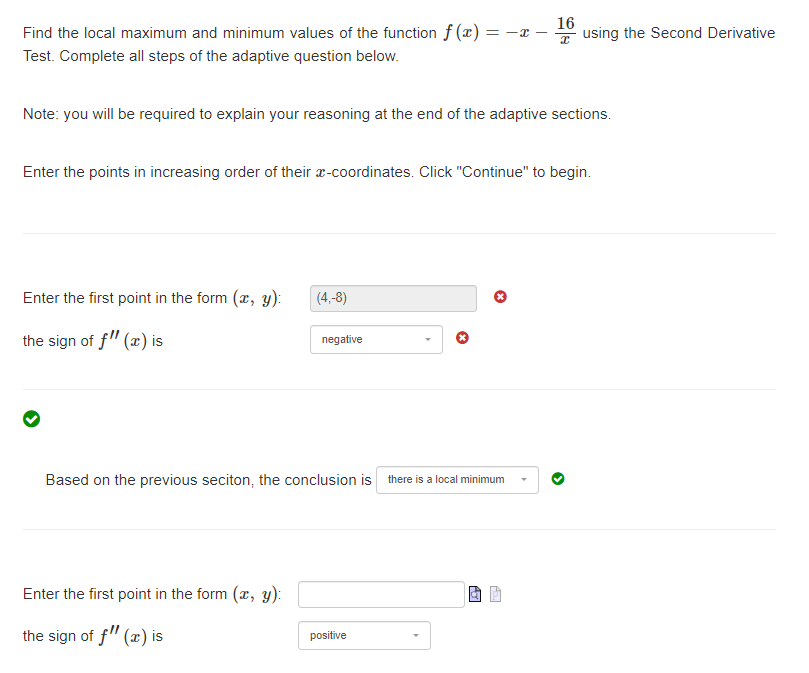Viewport: 809px width, 673px height.
Task: Click the empty first point entry box
Action: (x=380, y=593)
